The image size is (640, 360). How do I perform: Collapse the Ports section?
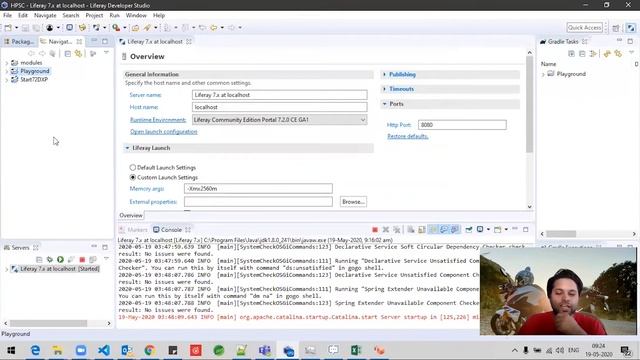(384, 104)
